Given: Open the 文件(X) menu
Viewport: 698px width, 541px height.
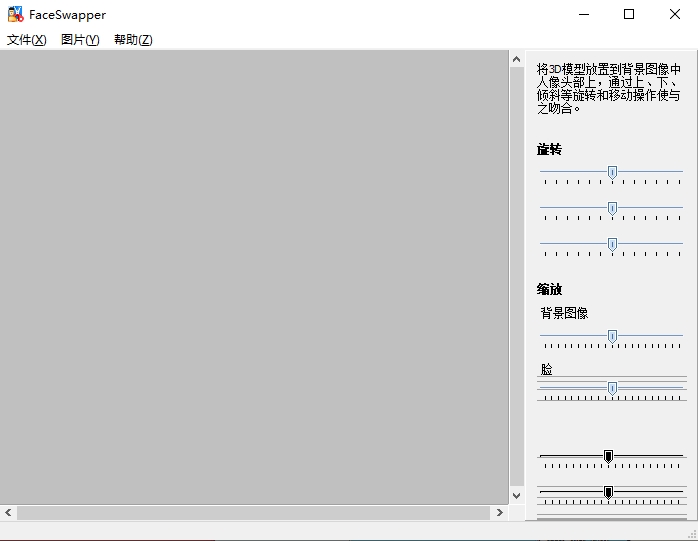Looking at the screenshot, I should (27, 40).
